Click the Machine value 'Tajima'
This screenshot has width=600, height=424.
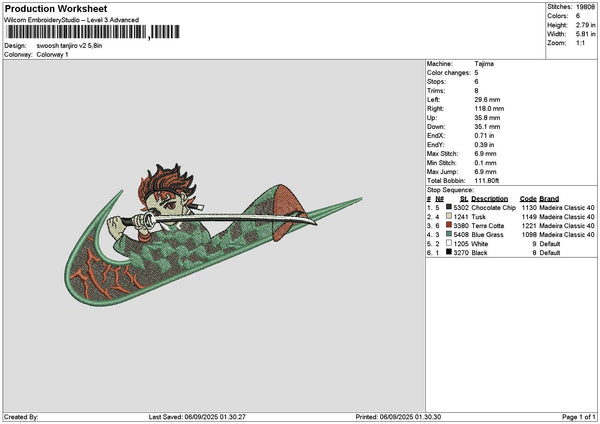pyautogui.click(x=484, y=64)
